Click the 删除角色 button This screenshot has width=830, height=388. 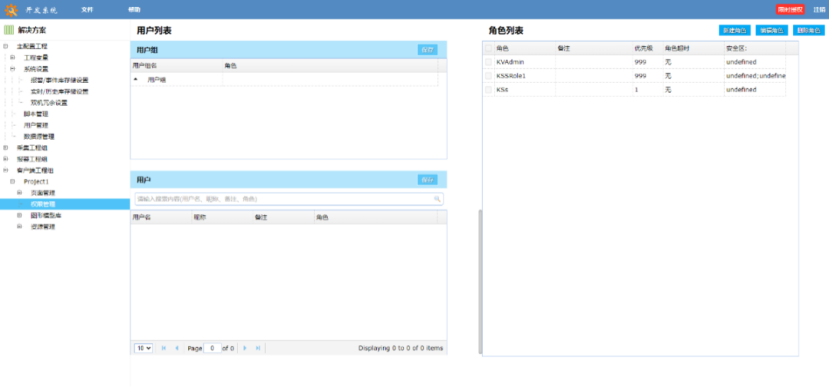[x=809, y=31]
